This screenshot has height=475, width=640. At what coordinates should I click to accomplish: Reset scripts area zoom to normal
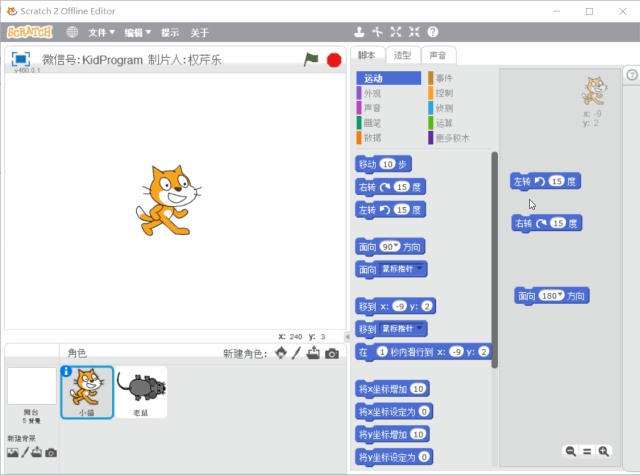click(x=587, y=451)
